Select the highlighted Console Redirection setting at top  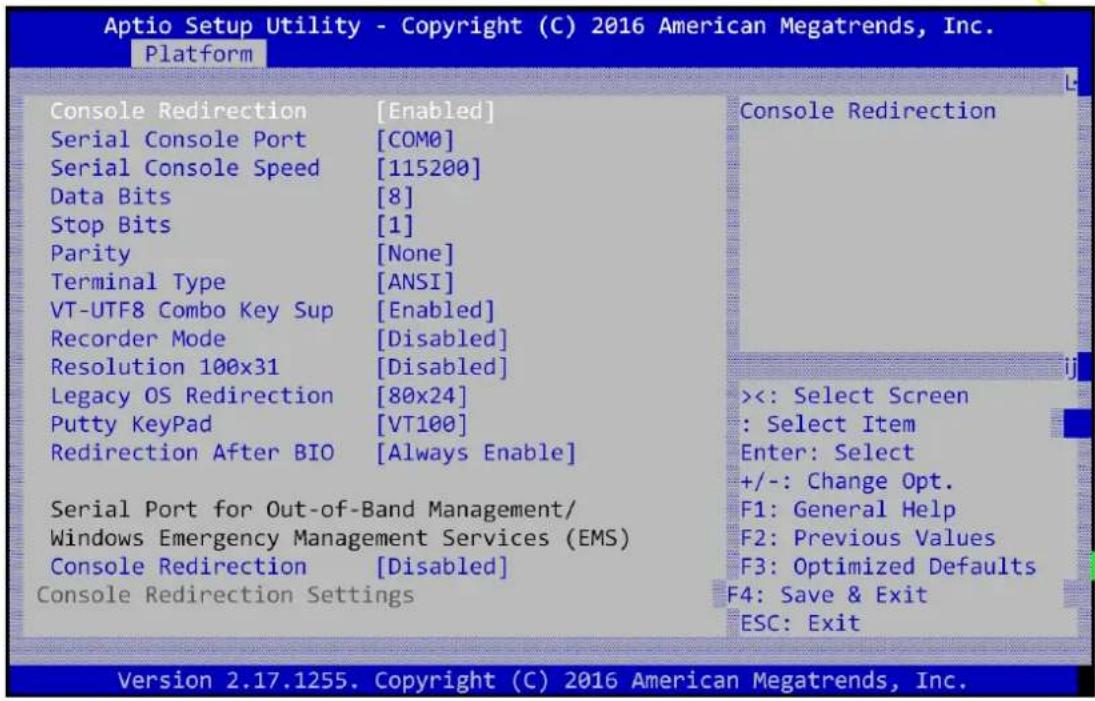(178, 111)
